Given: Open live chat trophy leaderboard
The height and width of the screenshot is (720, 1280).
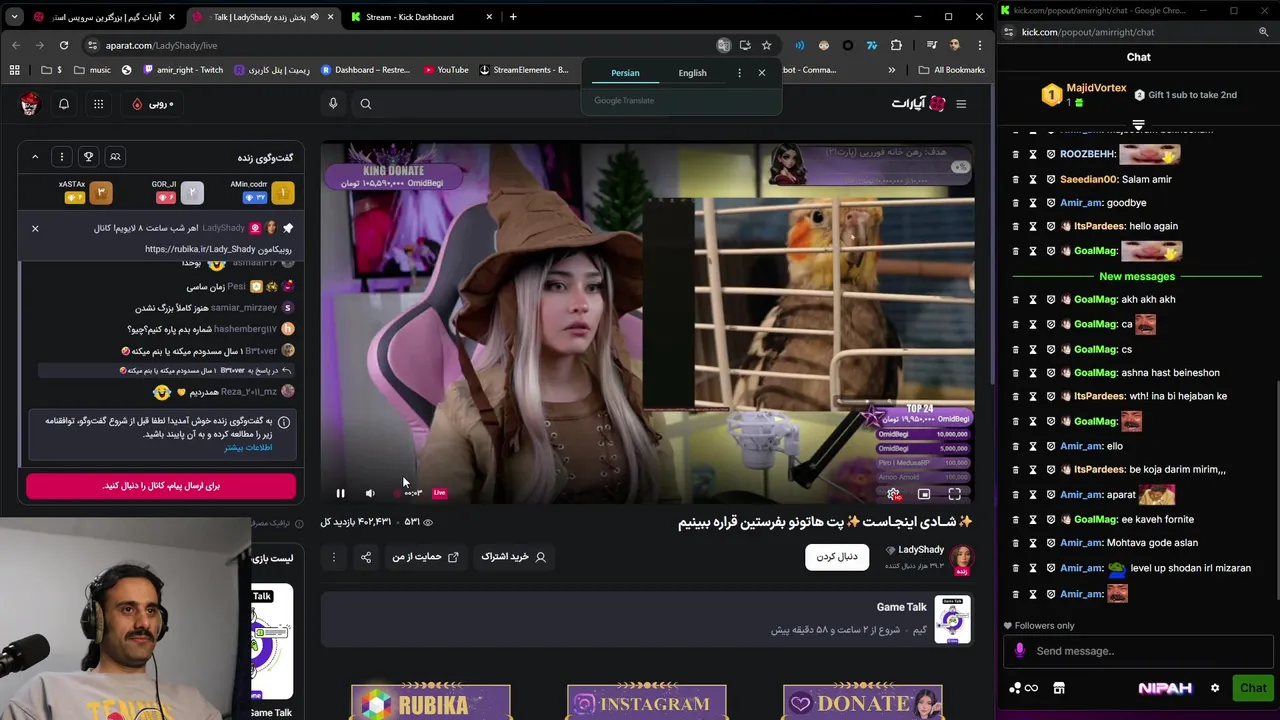Looking at the screenshot, I should pos(88,157).
